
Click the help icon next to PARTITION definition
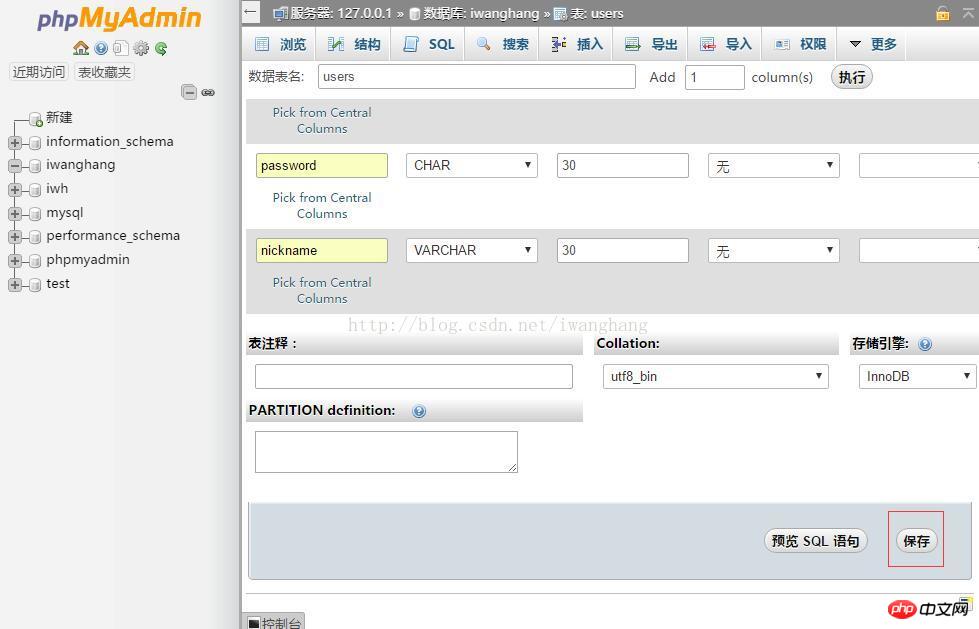(x=419, y=411)
